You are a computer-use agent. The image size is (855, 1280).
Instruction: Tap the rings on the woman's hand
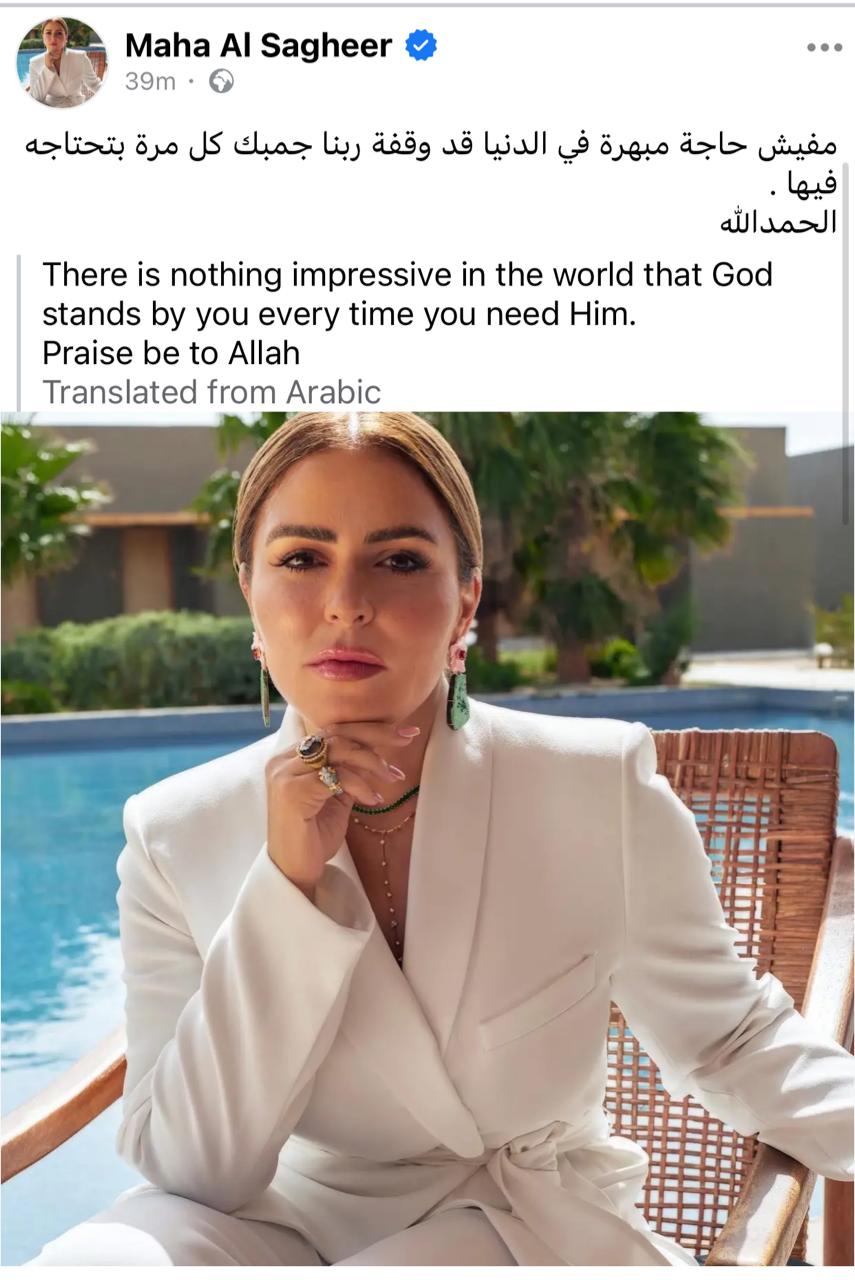pyautogui.click(x=317, y=760)
